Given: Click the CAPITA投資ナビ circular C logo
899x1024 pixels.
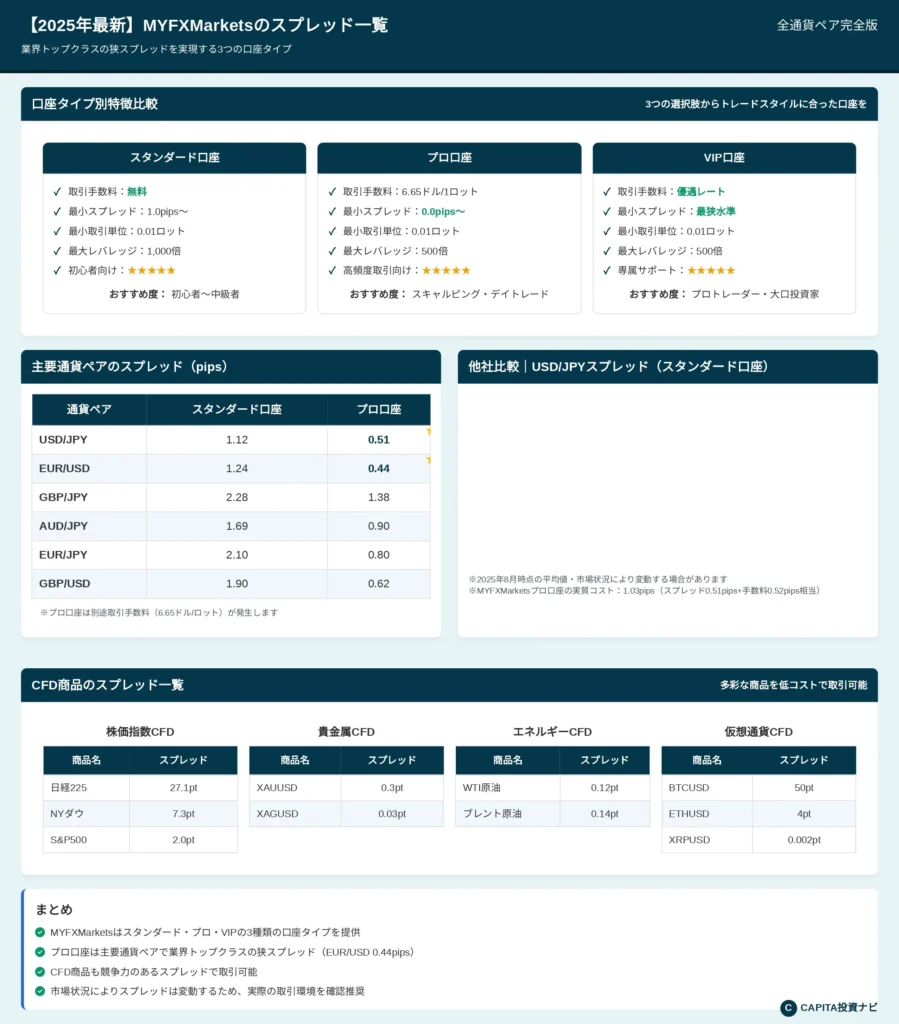Looking at the screenshot, I should click(789, 1008).
